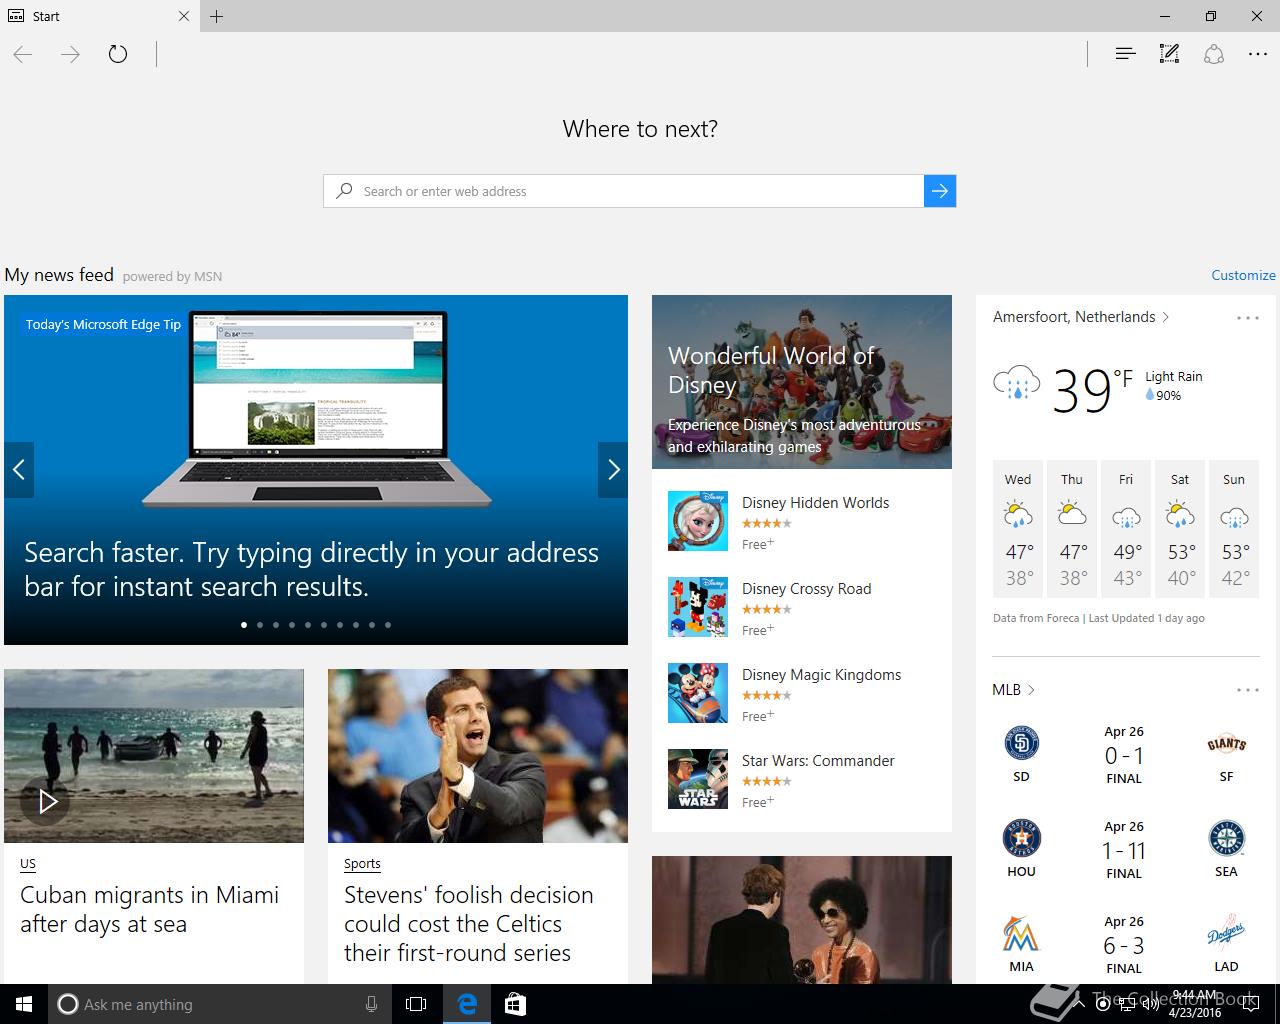Open Task View on the taskbar

tap(416, 1004)
